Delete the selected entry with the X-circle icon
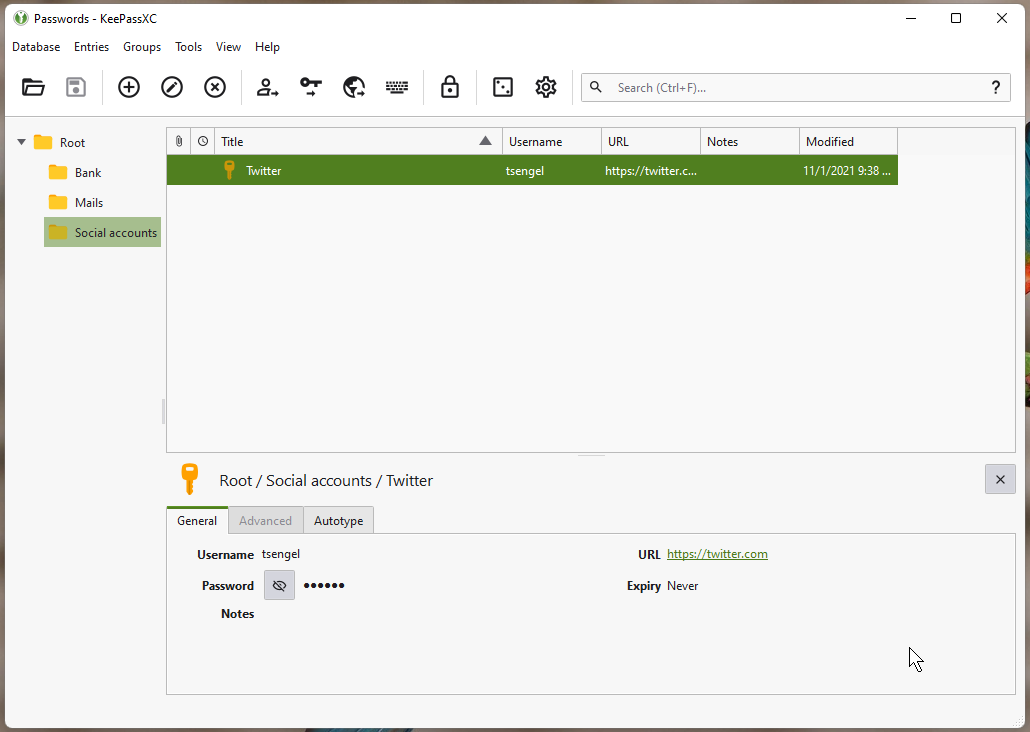The width and height of the screenshot is (1030, 732). point(215,87)
